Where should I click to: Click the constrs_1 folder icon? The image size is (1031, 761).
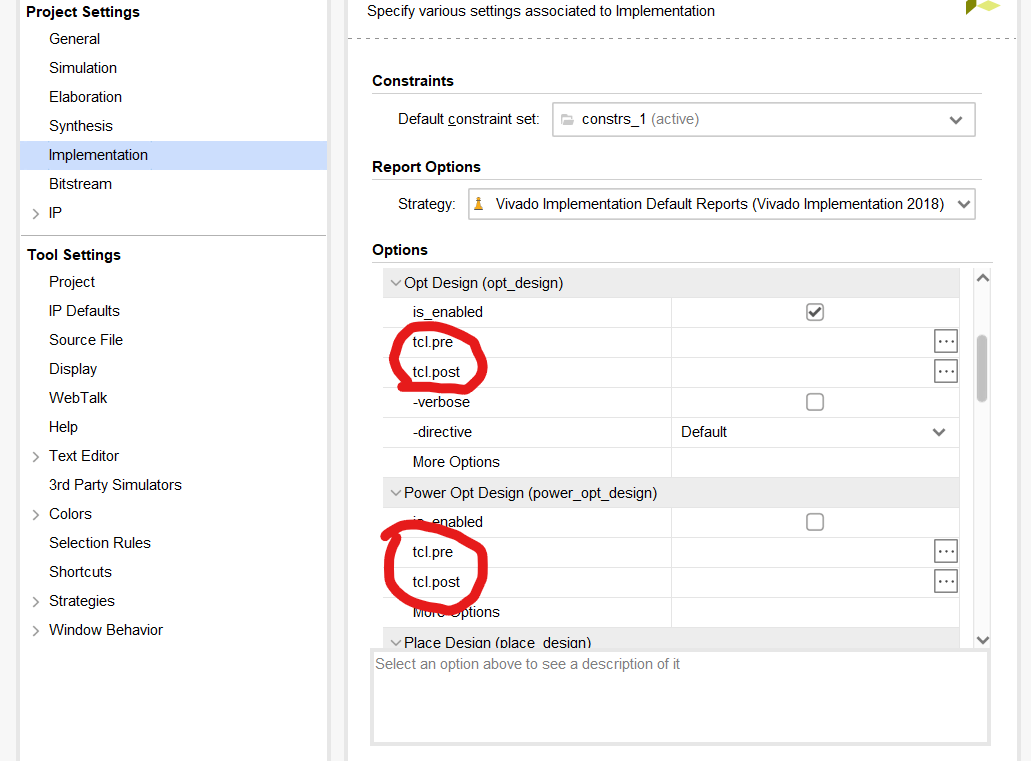[x=567, y=120]
